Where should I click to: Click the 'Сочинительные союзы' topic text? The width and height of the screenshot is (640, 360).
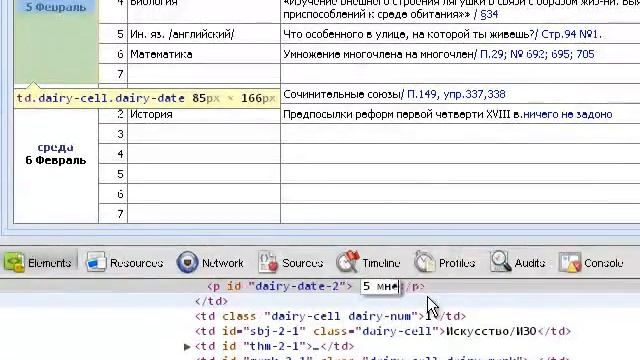(342, 94)
